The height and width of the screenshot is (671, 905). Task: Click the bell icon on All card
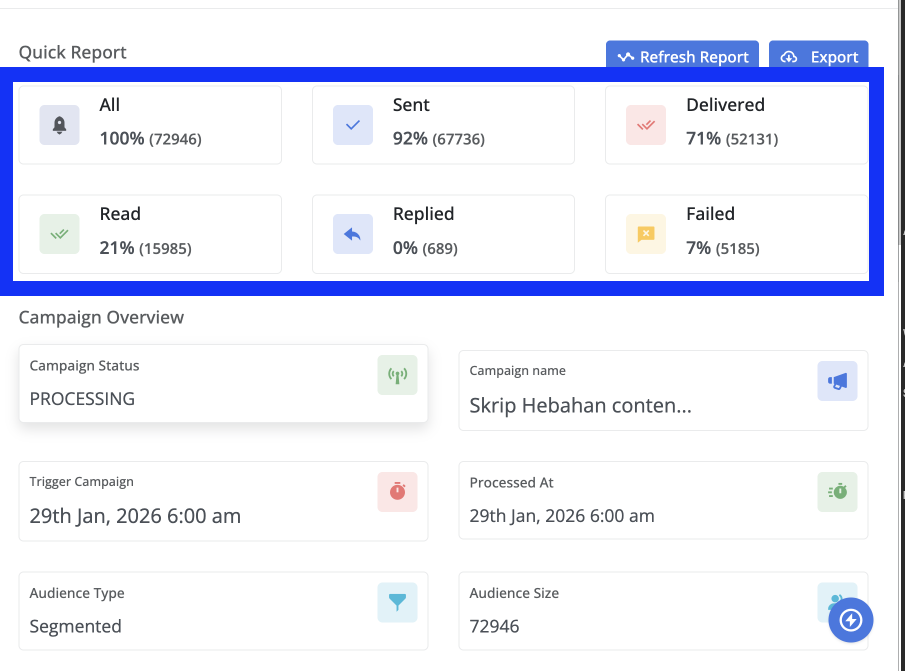tap(59, 125)
